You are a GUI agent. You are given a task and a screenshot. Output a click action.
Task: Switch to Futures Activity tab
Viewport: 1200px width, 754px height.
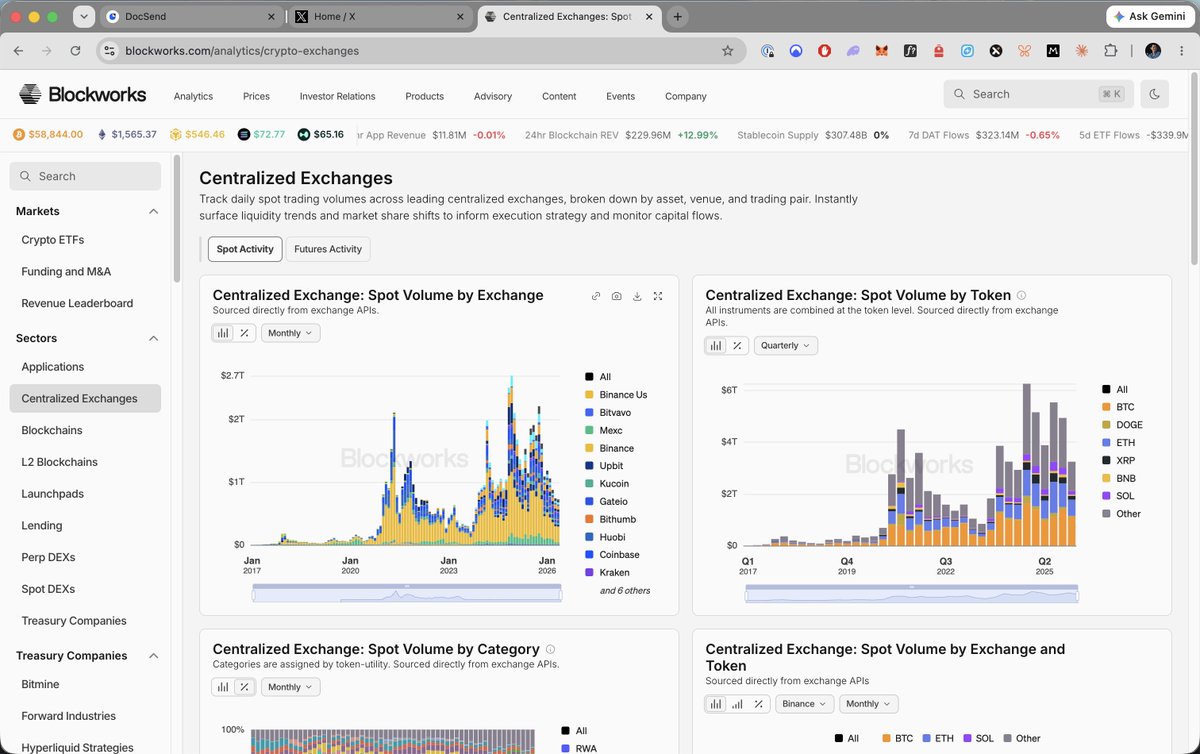click(328, 249)
